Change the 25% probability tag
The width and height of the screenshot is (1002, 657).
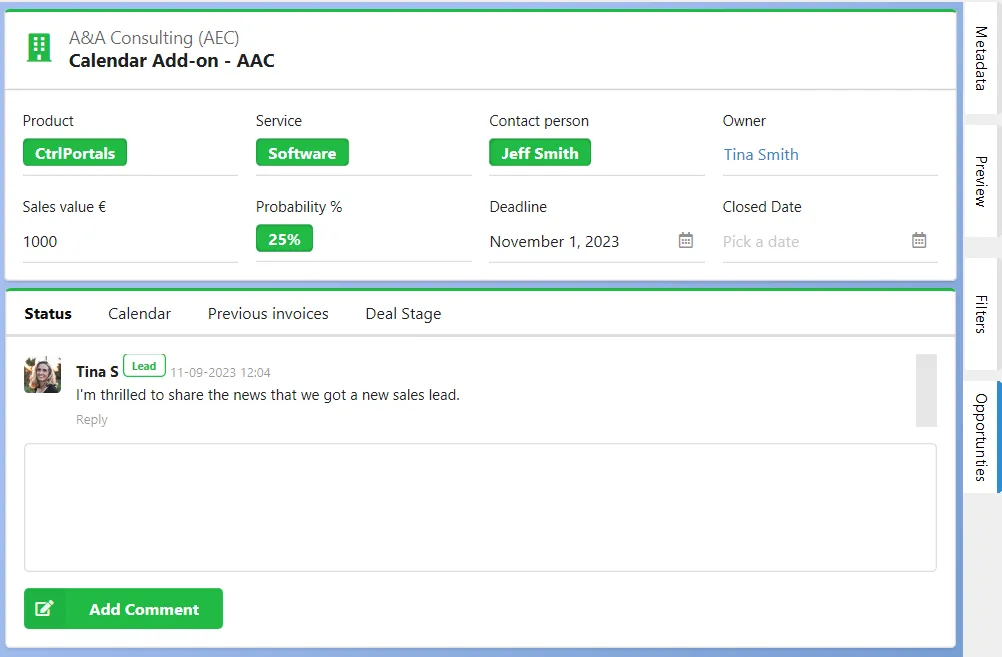[x=284, y=238]
